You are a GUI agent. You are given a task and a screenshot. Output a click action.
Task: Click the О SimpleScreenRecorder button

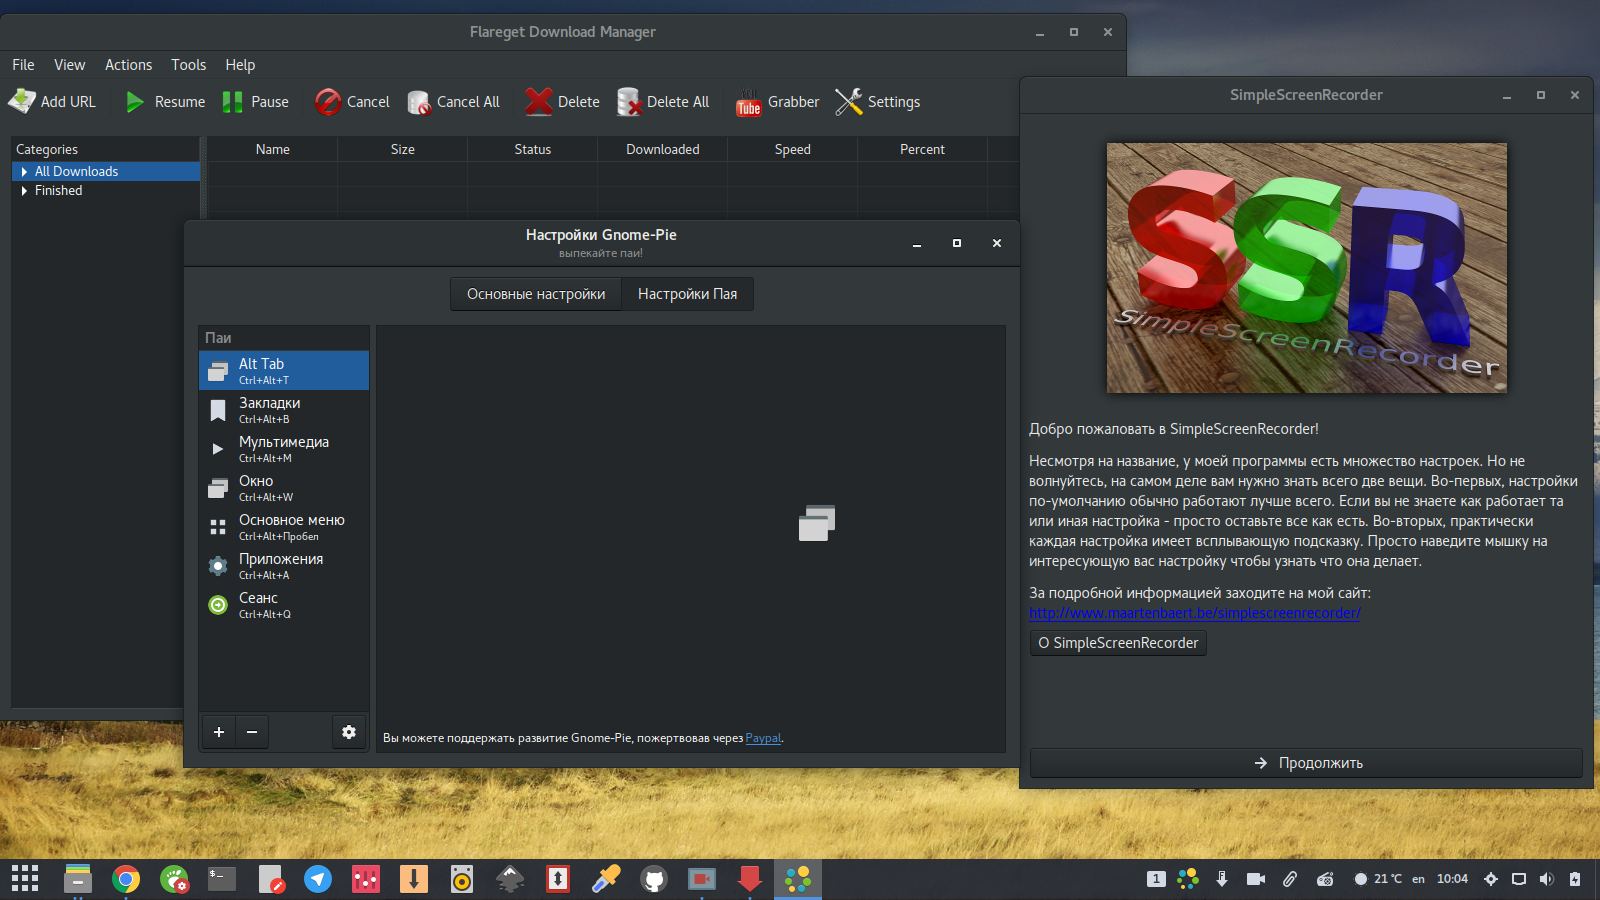pyautogui.click(x=1118, y=643)
